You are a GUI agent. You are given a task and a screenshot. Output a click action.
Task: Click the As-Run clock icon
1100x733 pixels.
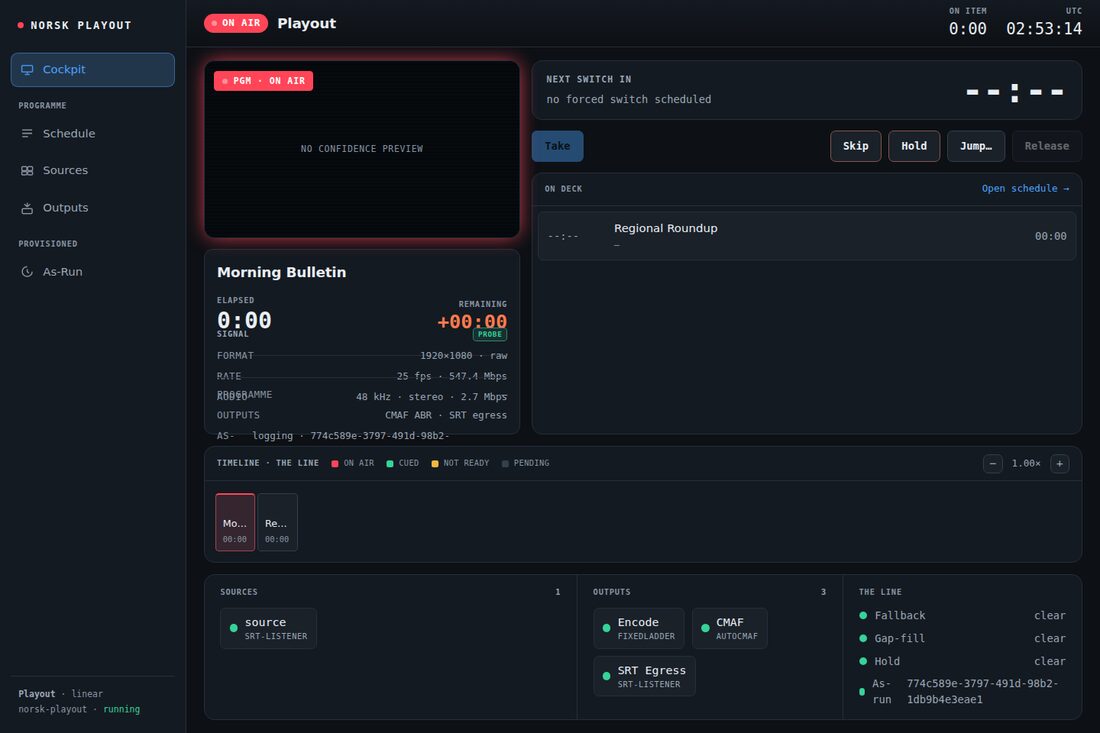[27, 271]
